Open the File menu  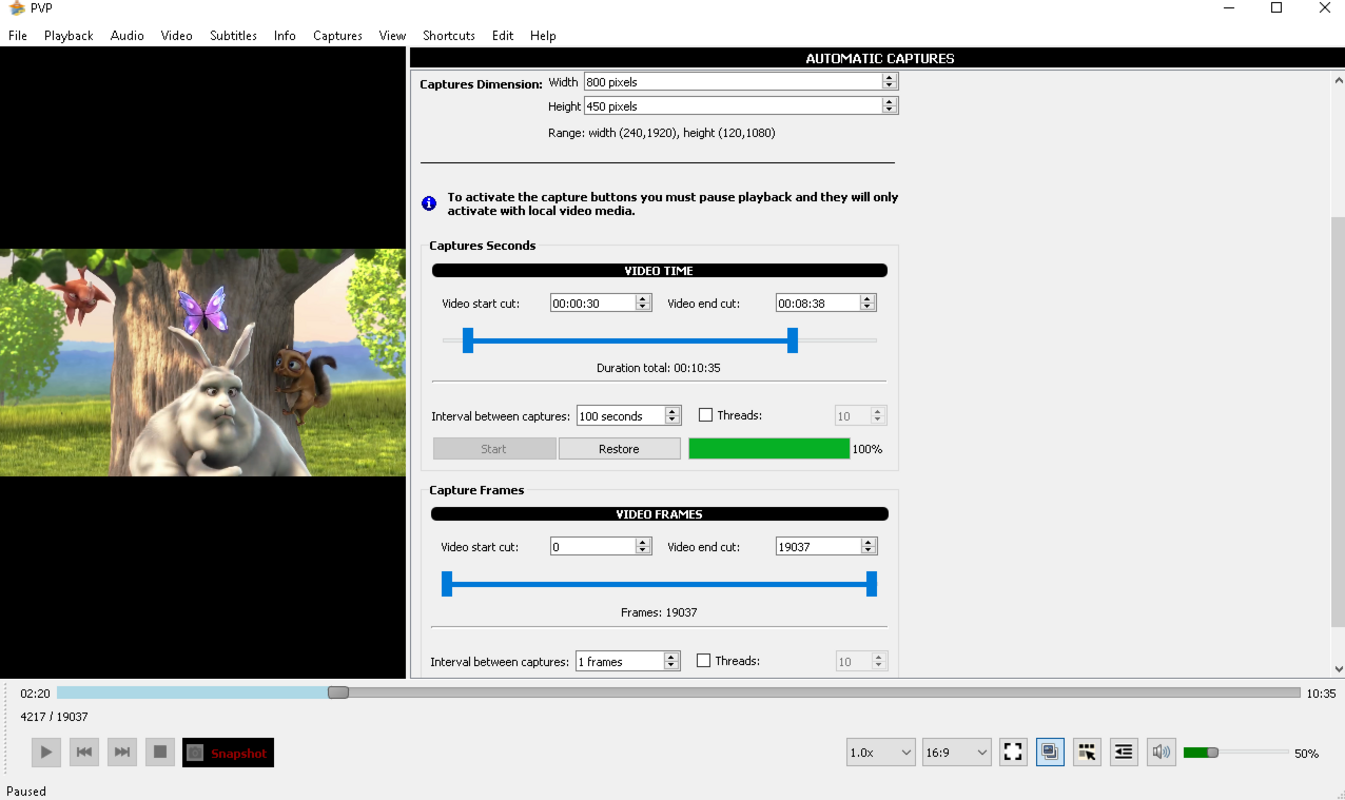pos(18,35)
